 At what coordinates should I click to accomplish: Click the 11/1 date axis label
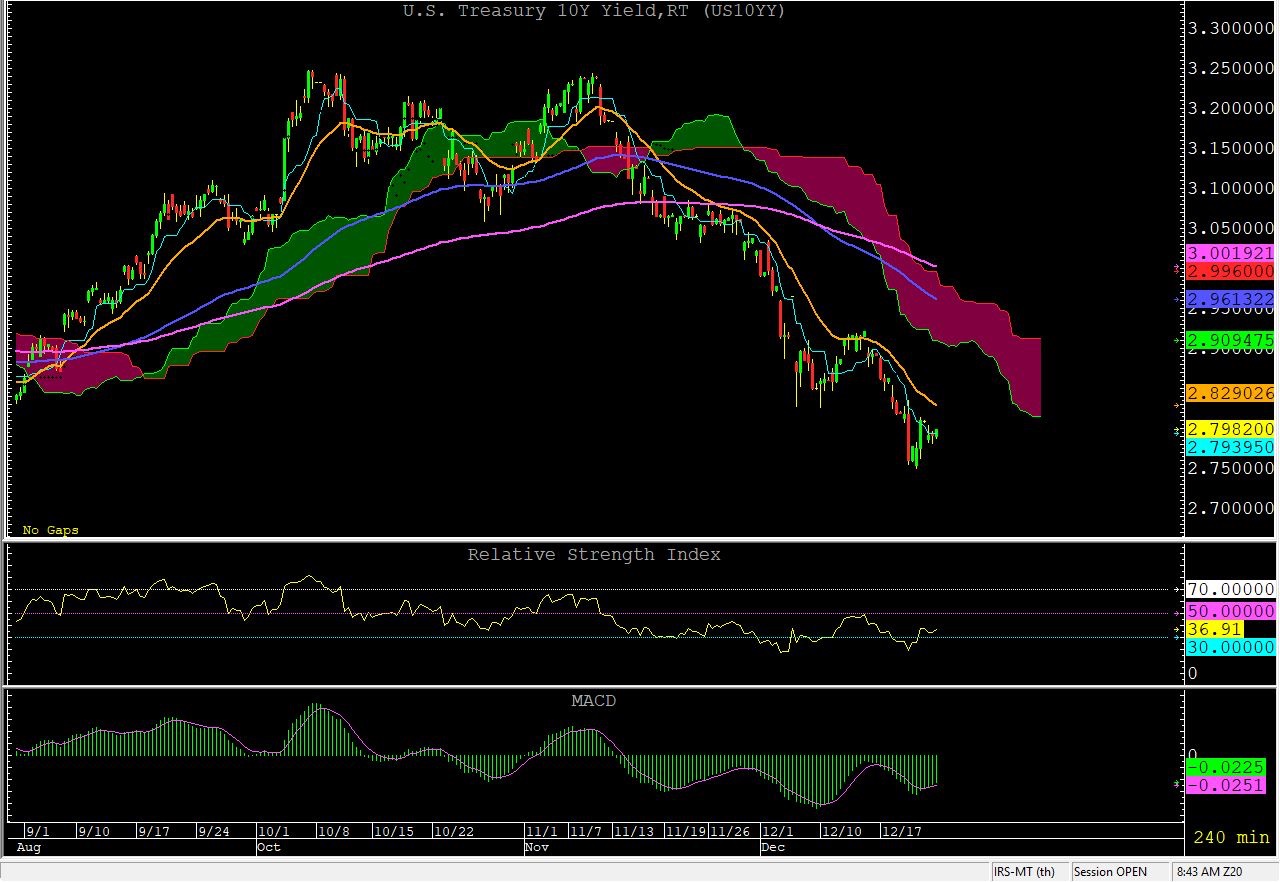point(542,832)
